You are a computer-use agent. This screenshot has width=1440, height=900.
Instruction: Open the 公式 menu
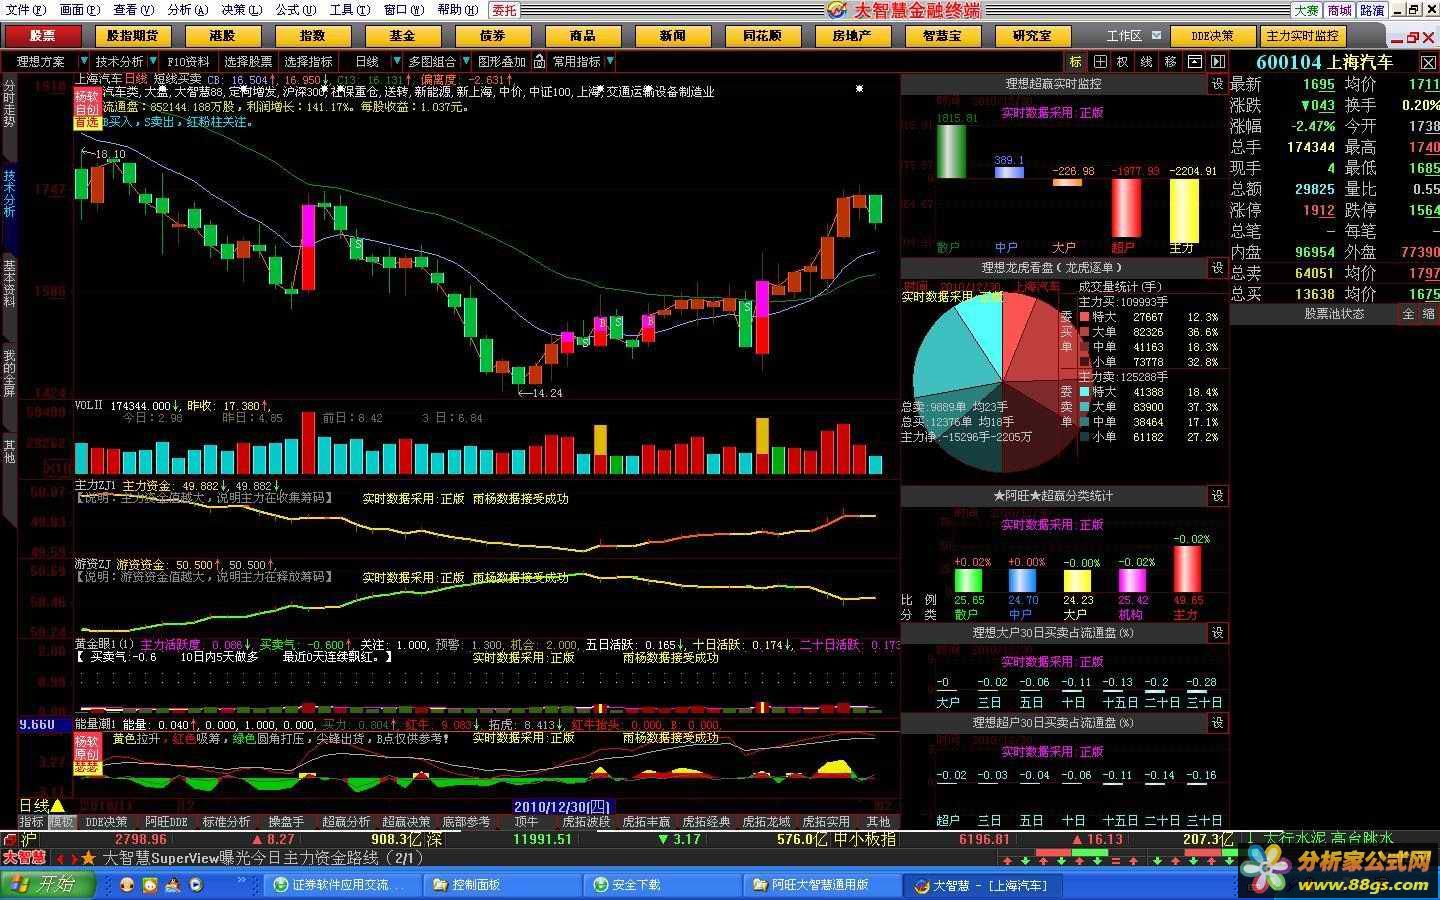point(295,10)
